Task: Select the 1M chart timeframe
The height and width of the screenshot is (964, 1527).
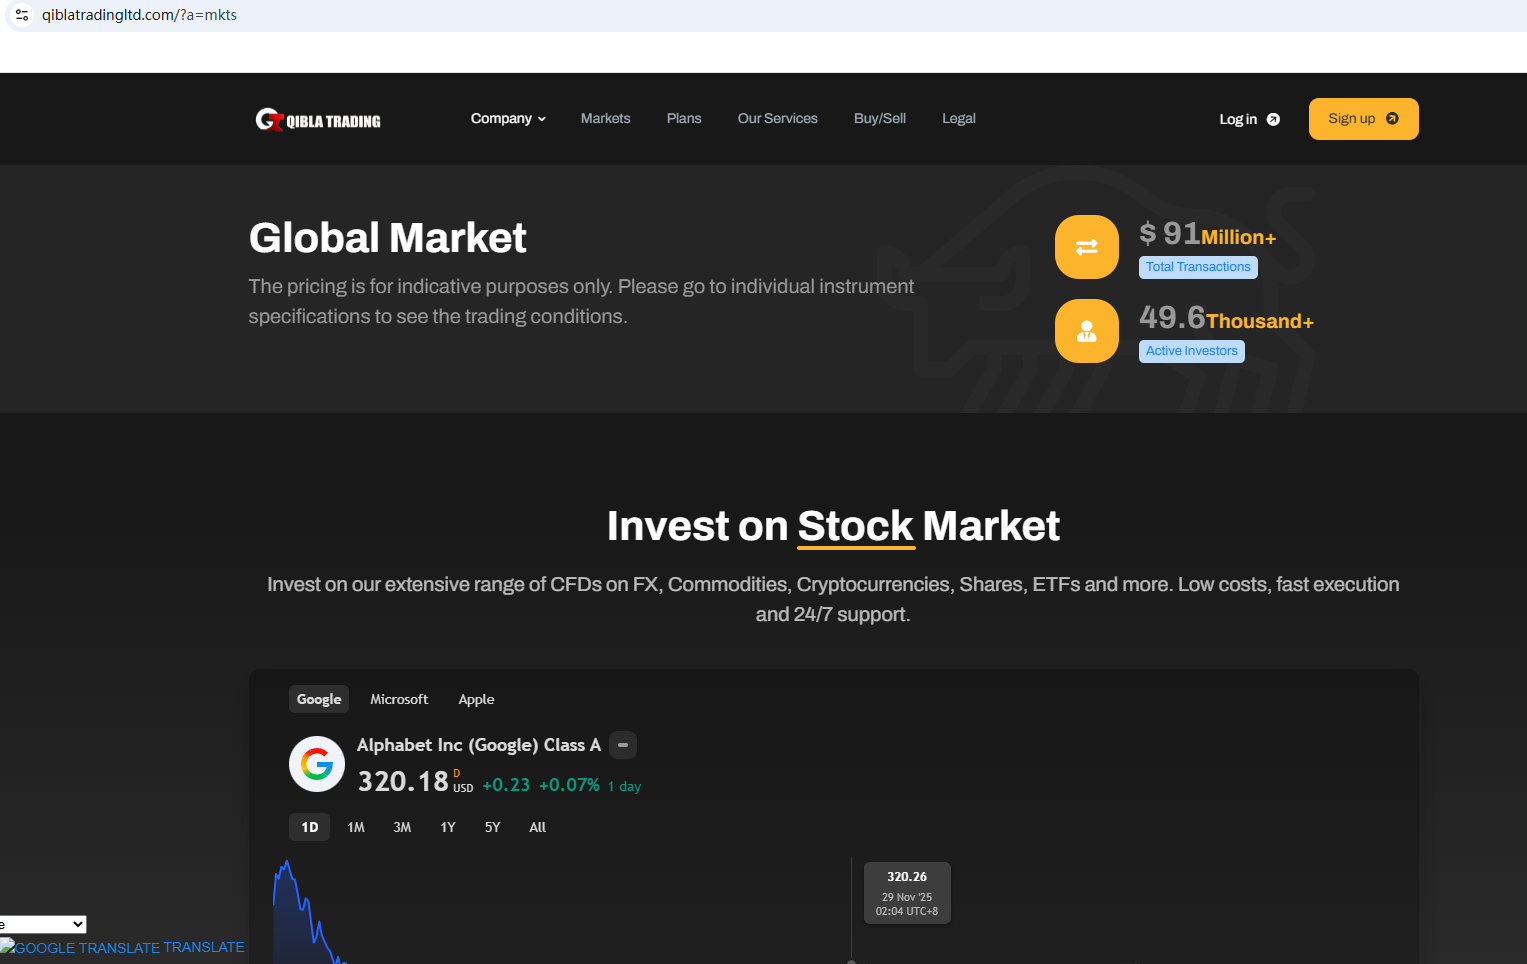Action: [356, 827]
